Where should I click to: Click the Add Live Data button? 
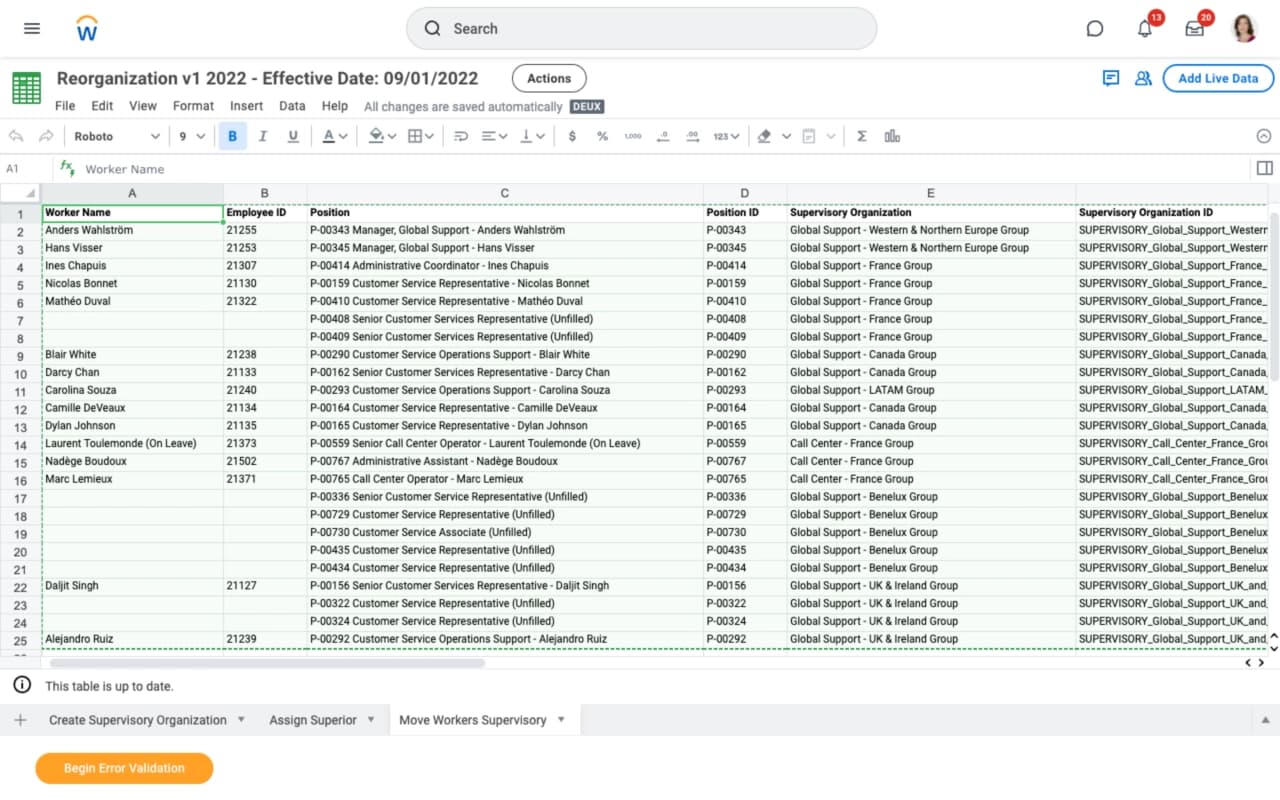click(1218, 78)
